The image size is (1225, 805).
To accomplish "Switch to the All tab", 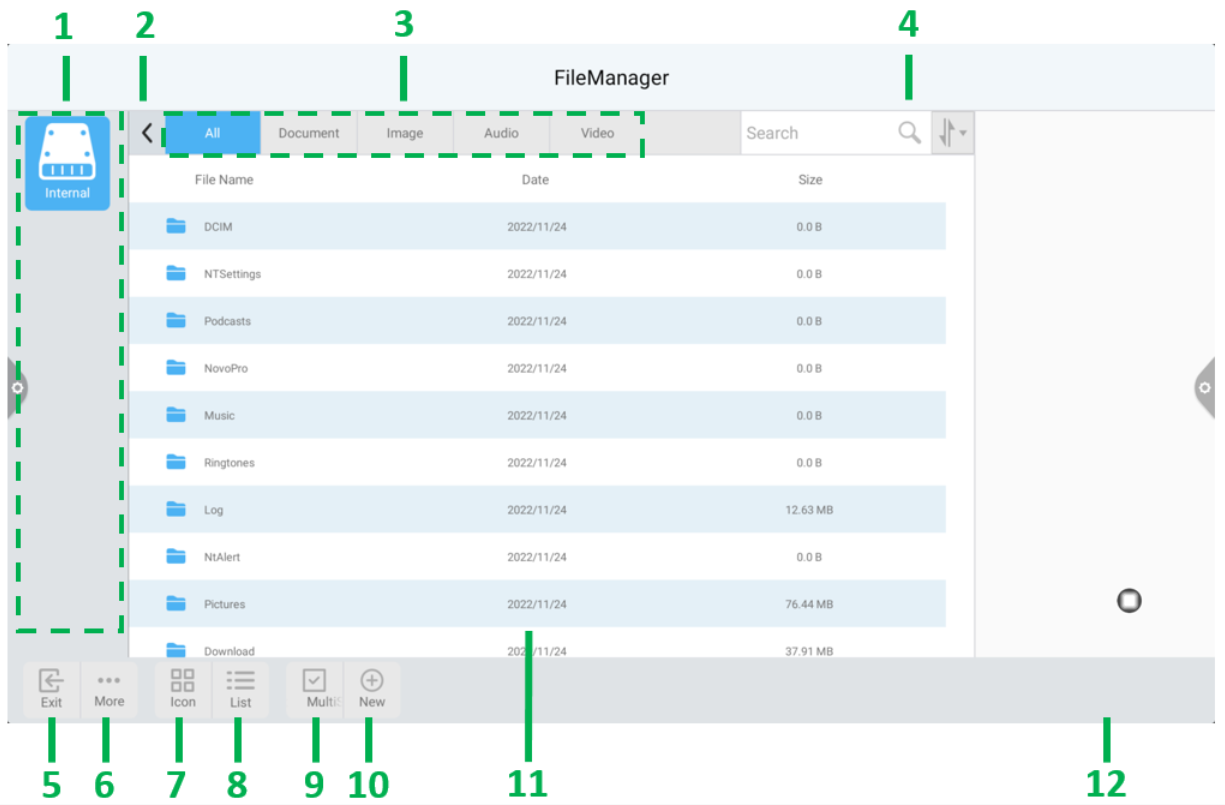I will coord(213,133).
